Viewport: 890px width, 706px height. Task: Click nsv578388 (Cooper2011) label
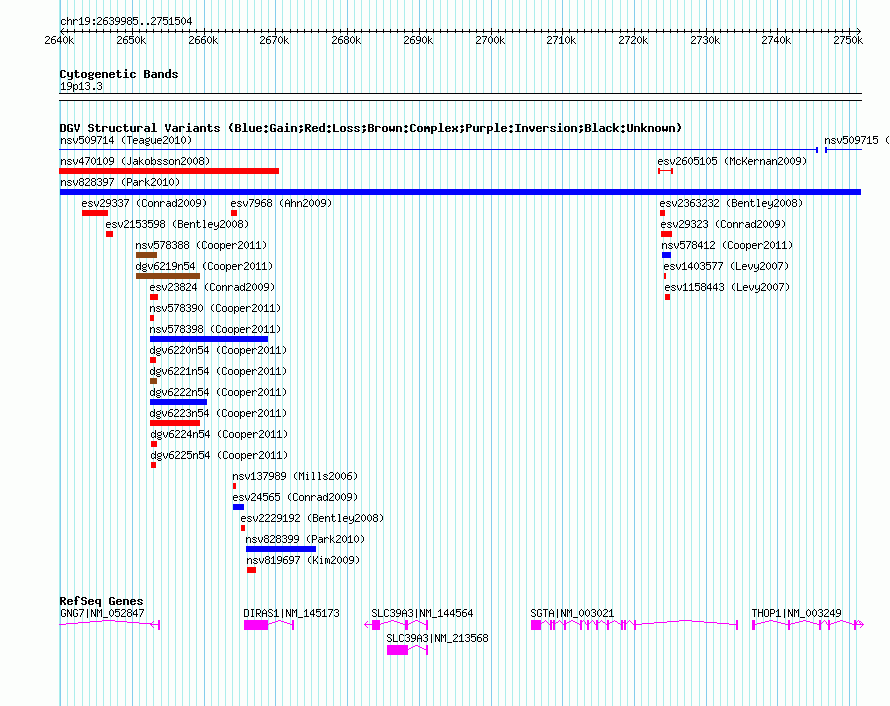point(201,245)
